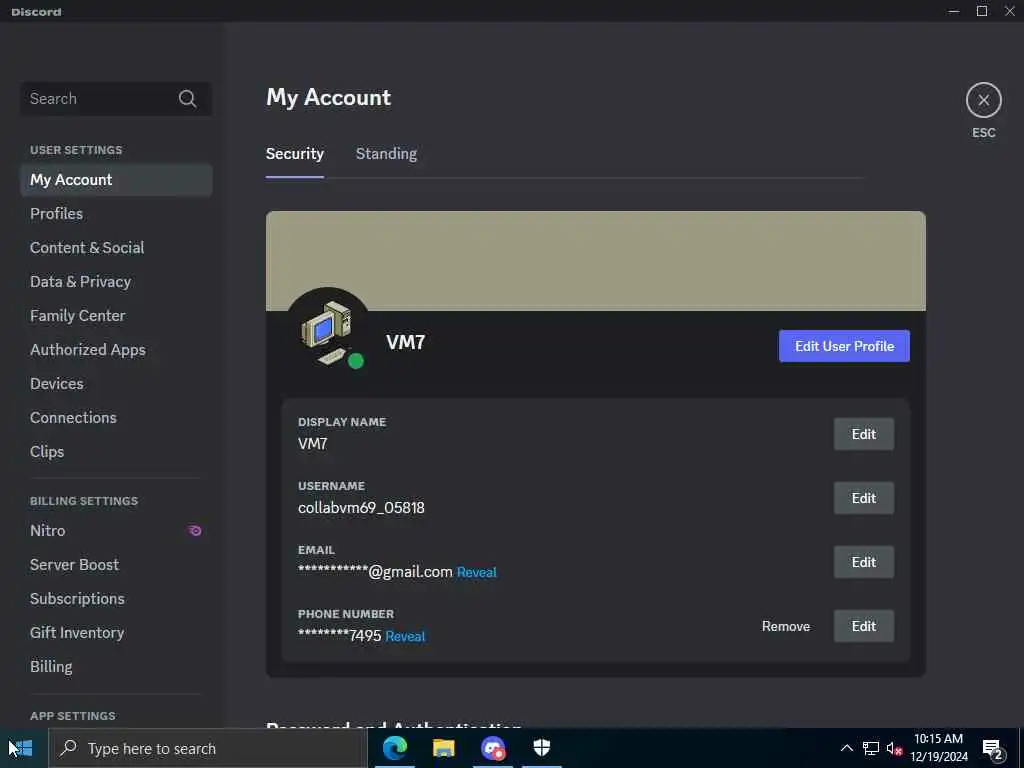Open Windows Security shield in taskbar

click(x=542, y=748)
